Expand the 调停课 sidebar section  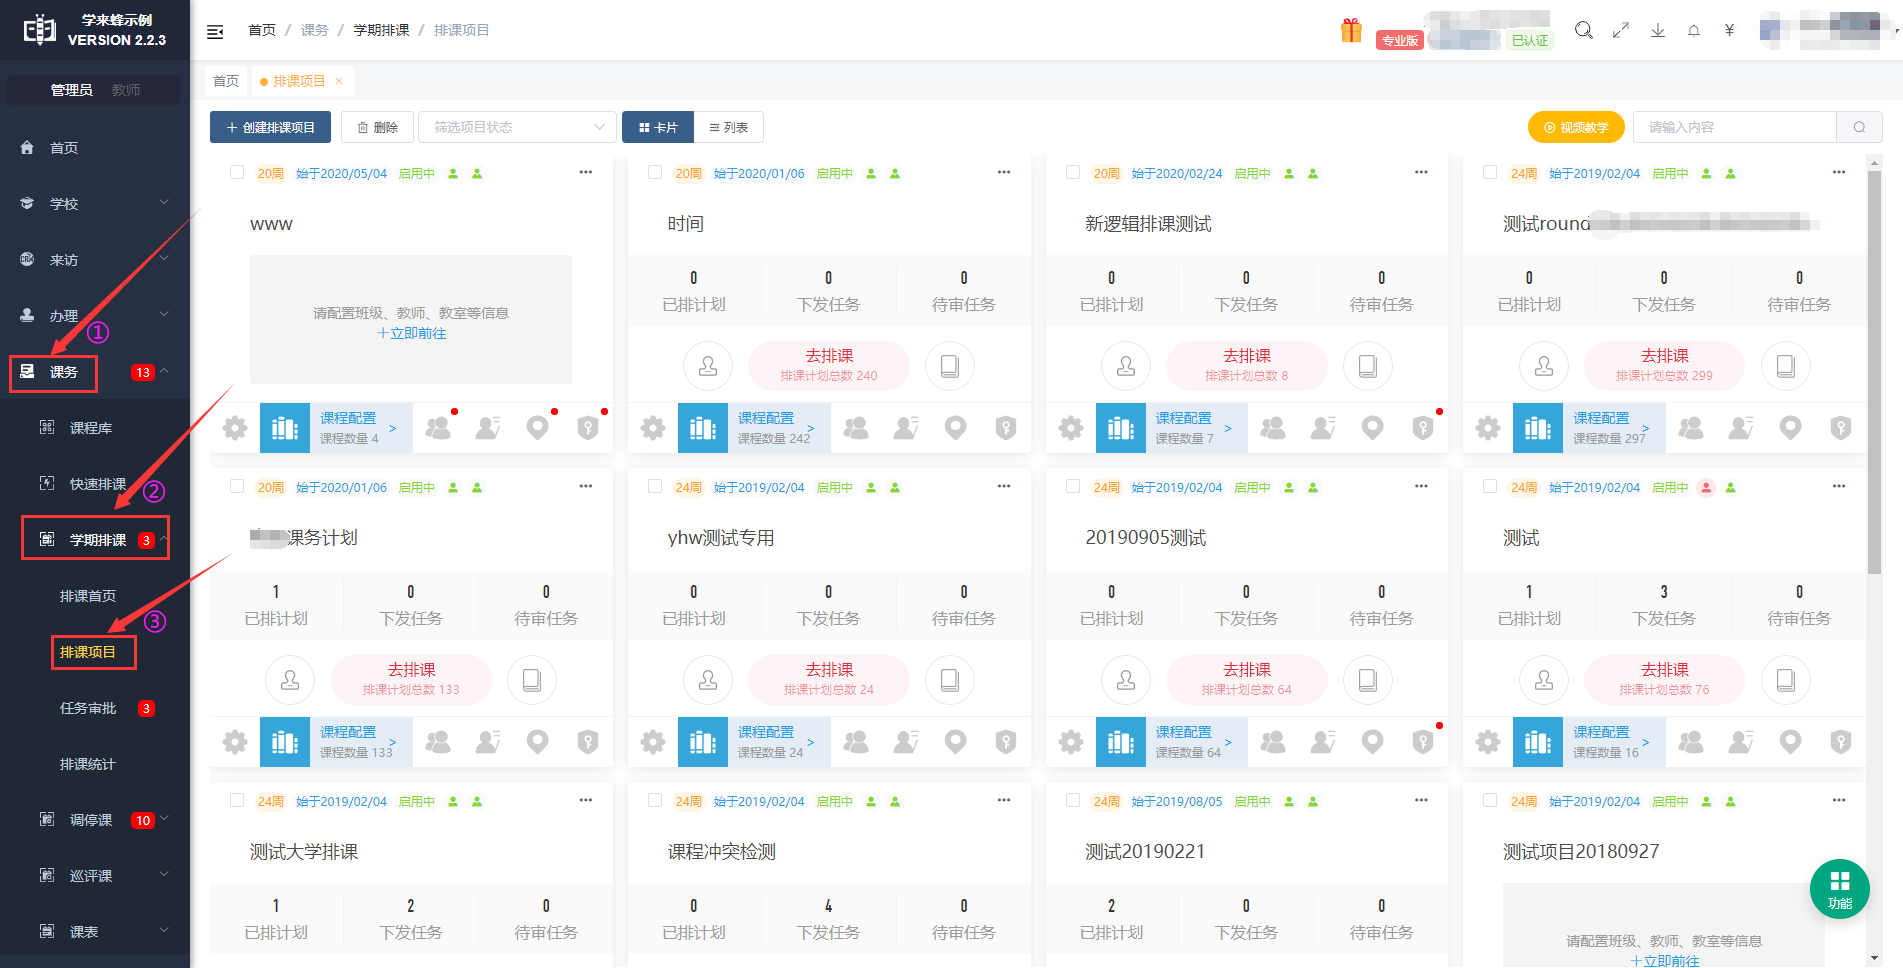[x=95, y=820]
